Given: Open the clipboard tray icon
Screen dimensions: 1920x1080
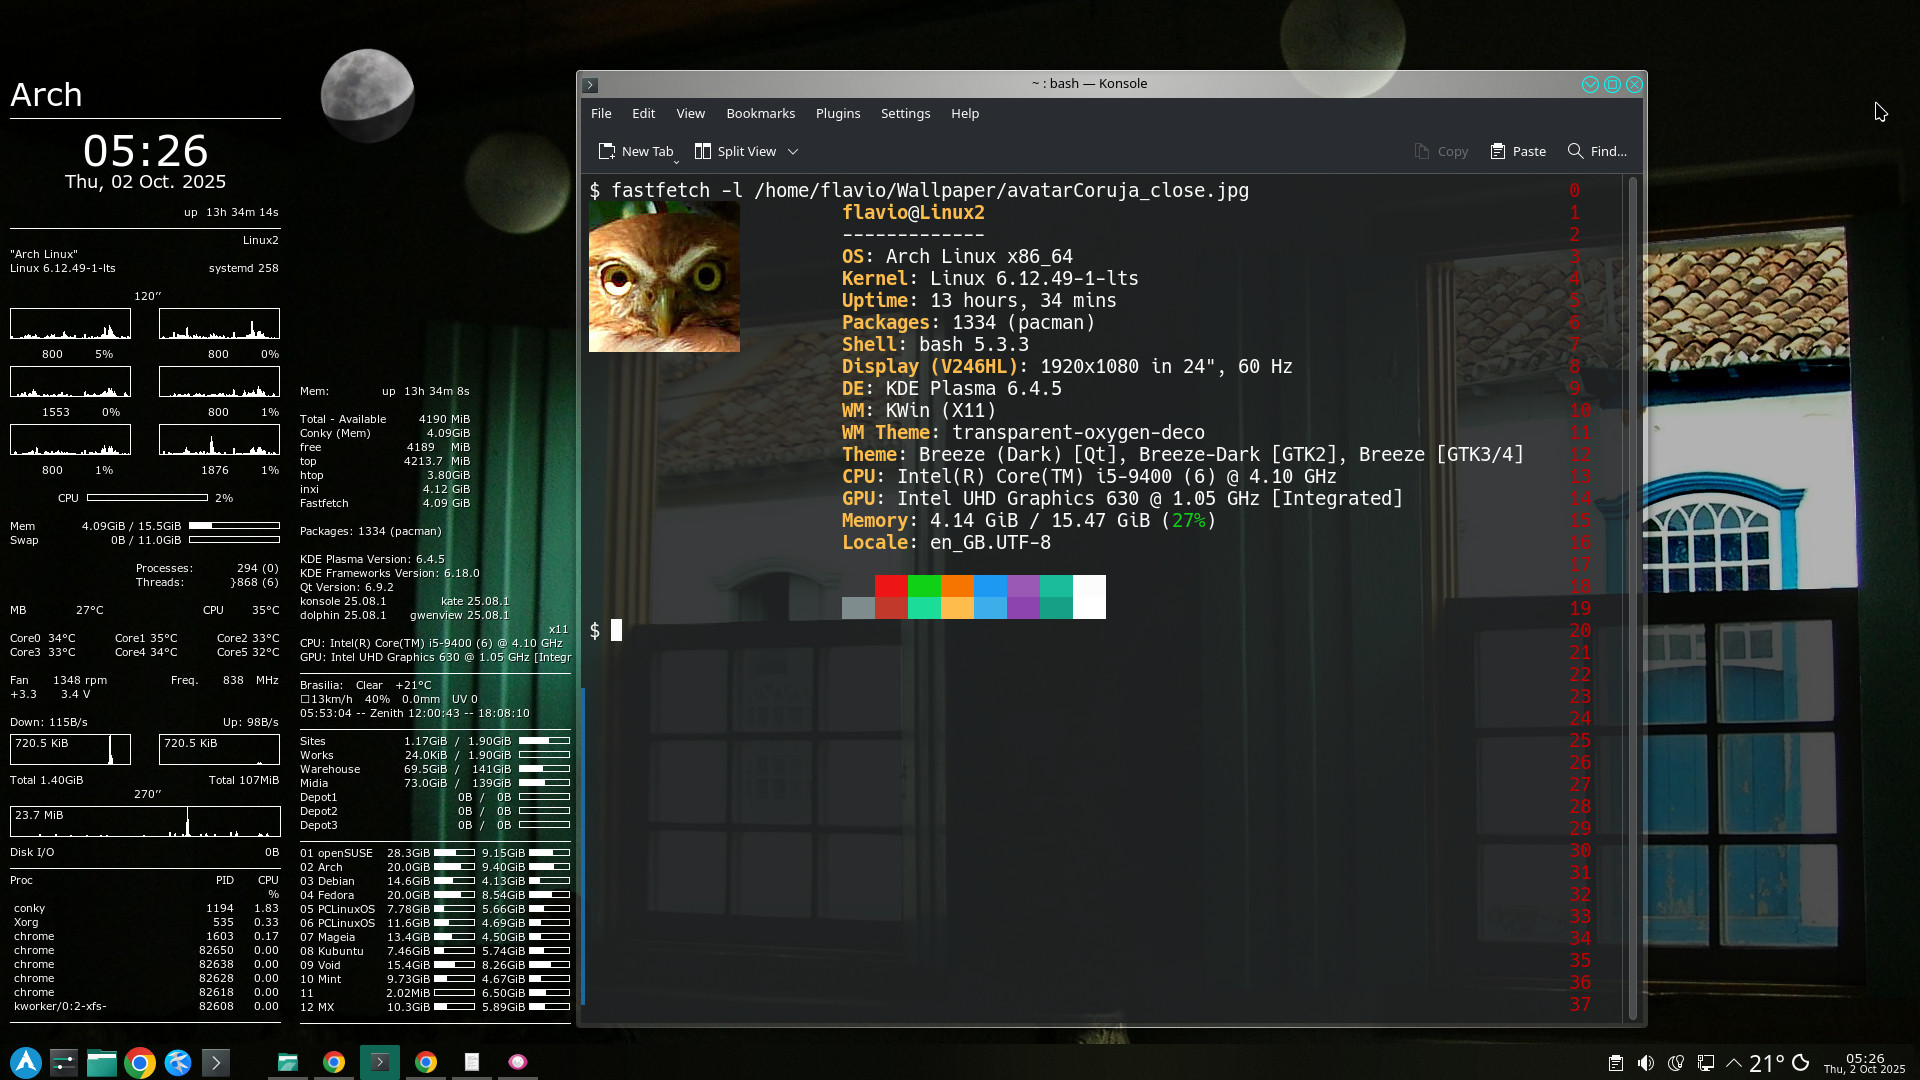Looking at the screenshot, I should pyautogui.click(x=1615, y=1063).
